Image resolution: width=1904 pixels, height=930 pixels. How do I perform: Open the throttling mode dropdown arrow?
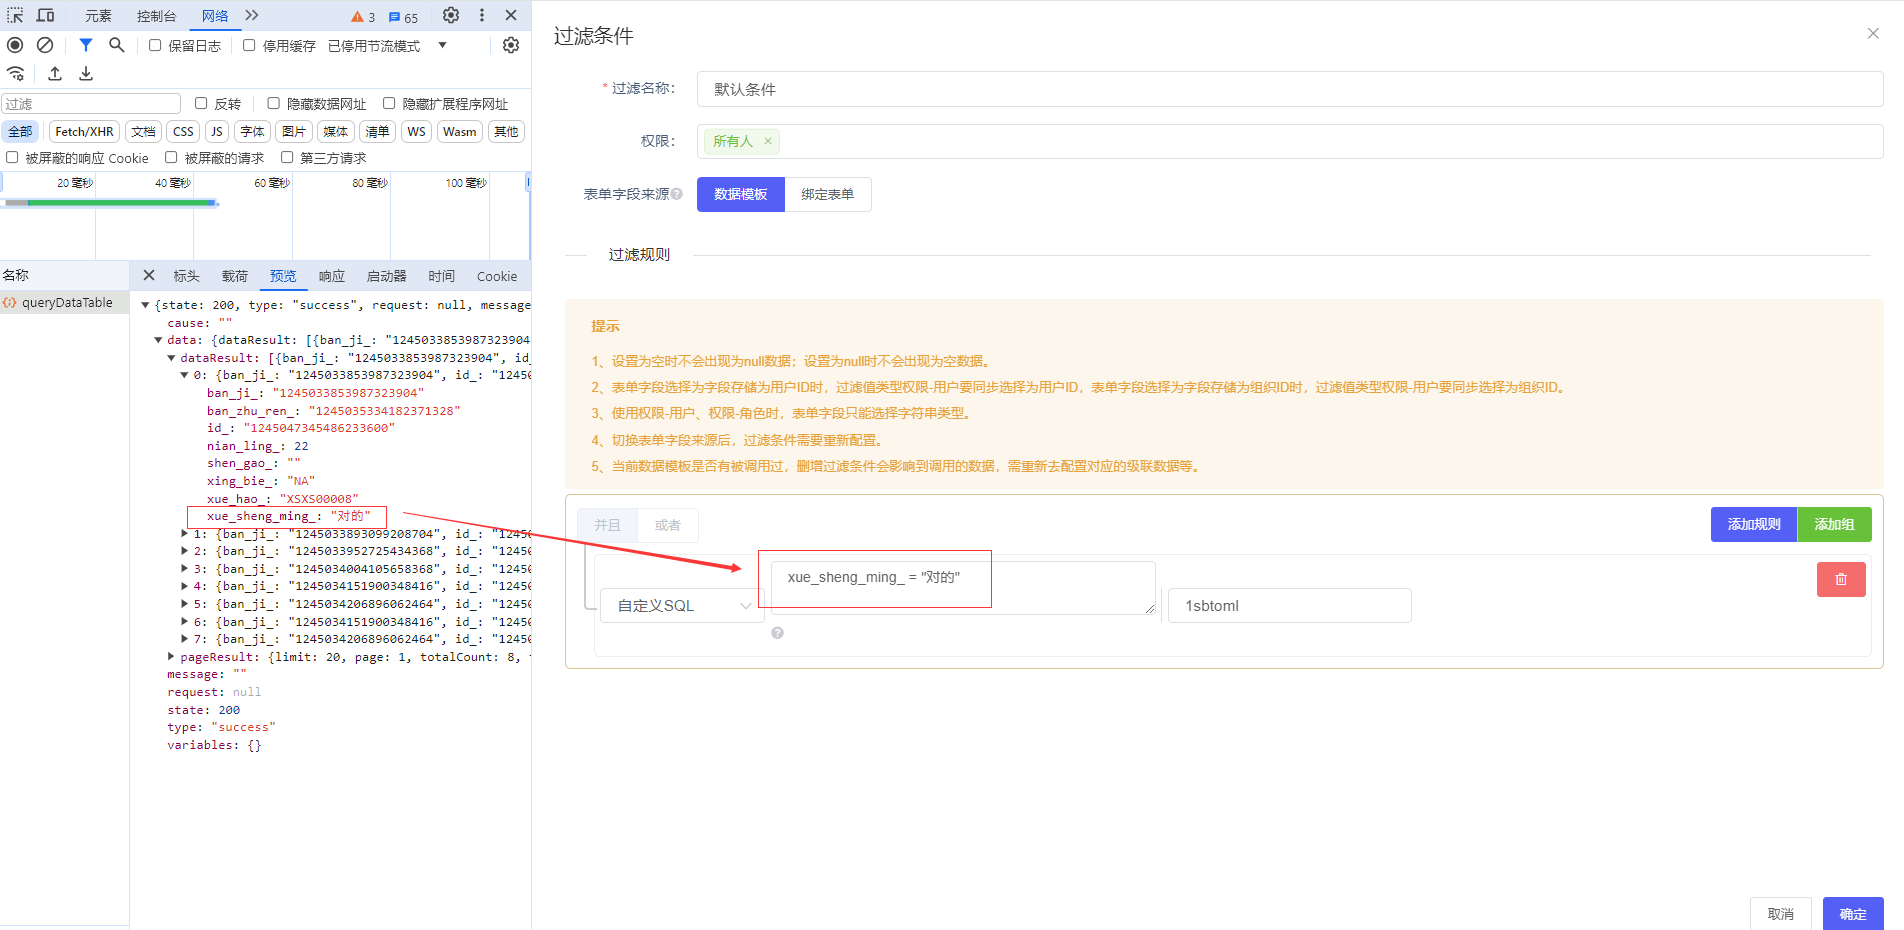(x=442, y=45)
